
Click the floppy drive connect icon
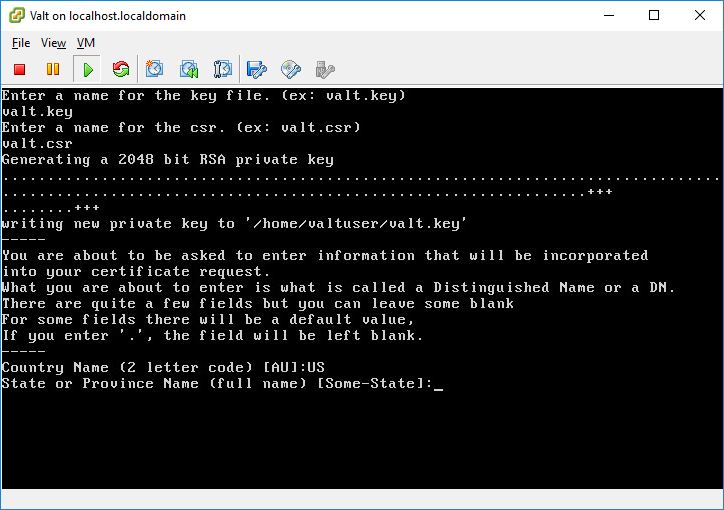point(257,69)
